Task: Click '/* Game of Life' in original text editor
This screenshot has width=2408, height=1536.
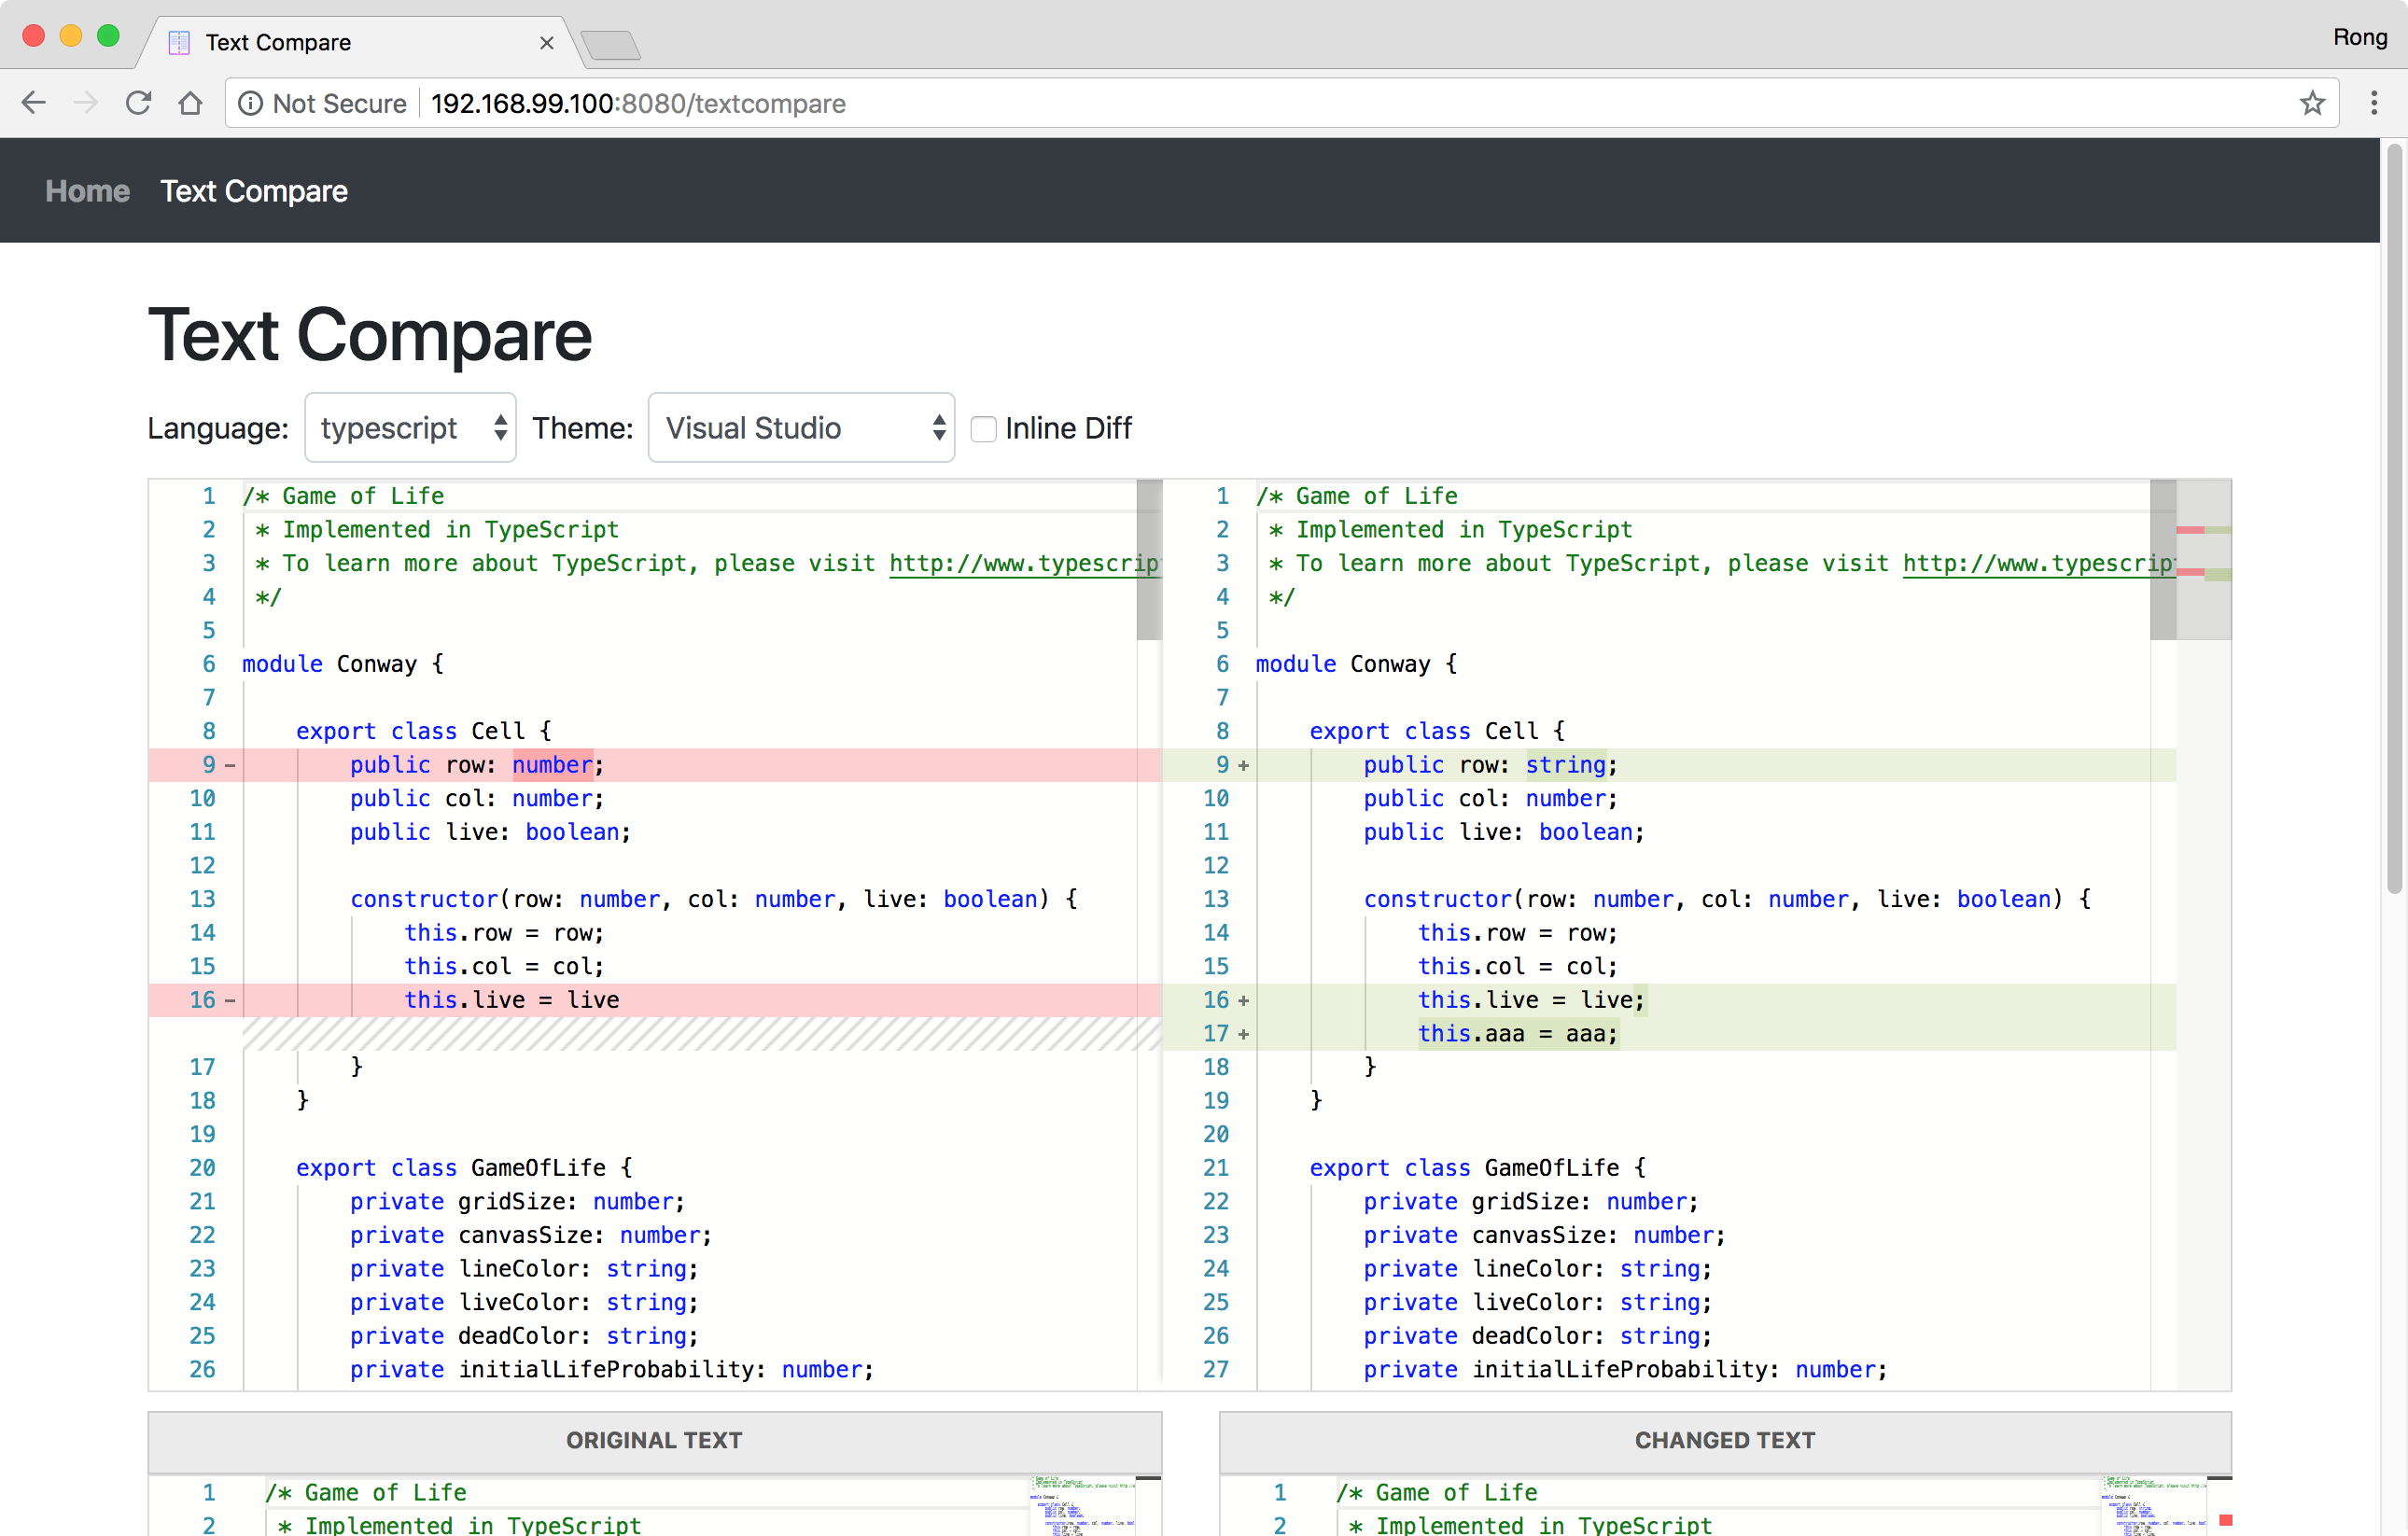Action: [366, 1493]
